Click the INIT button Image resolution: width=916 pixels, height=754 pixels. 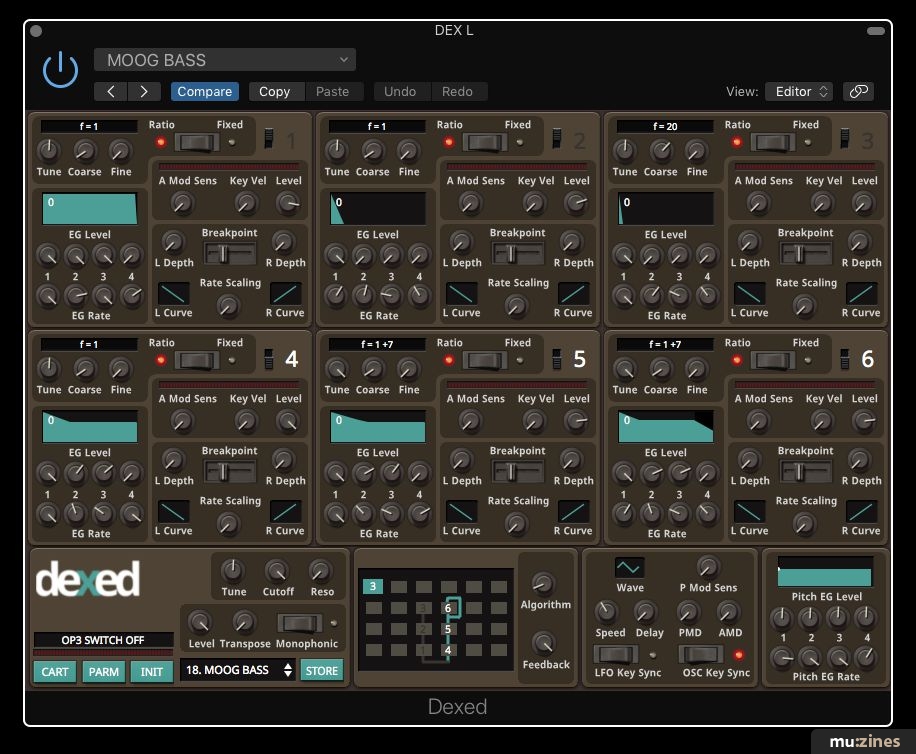tap(152, 672)
